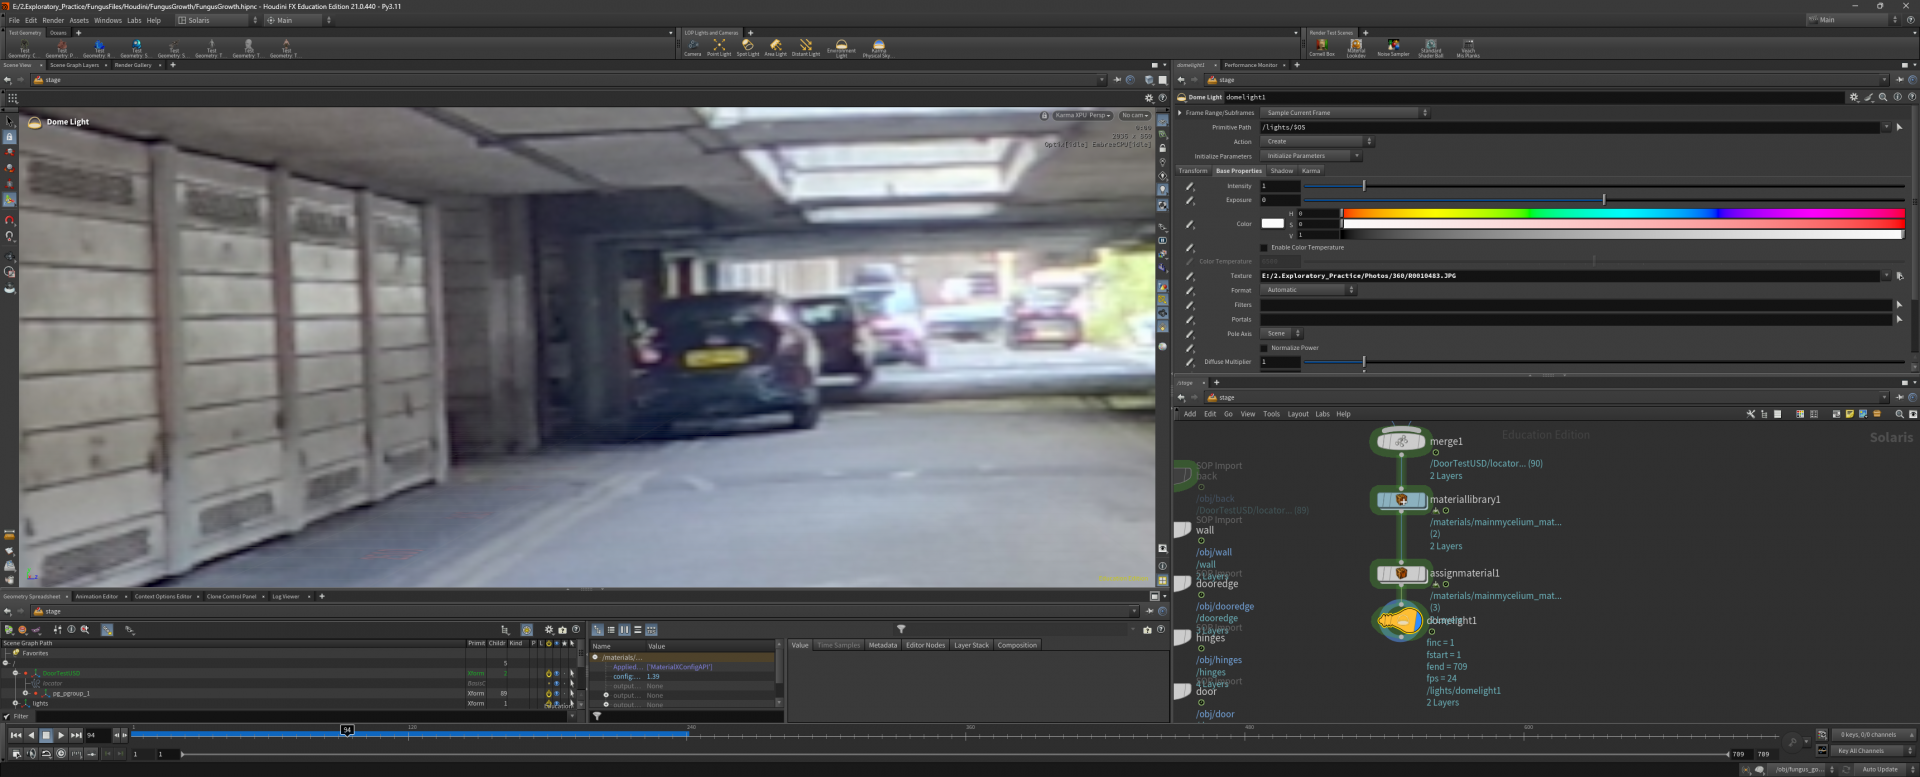
Task: Click the Layer Stack button
Action: pyautogui.click(x=970, y=645)
